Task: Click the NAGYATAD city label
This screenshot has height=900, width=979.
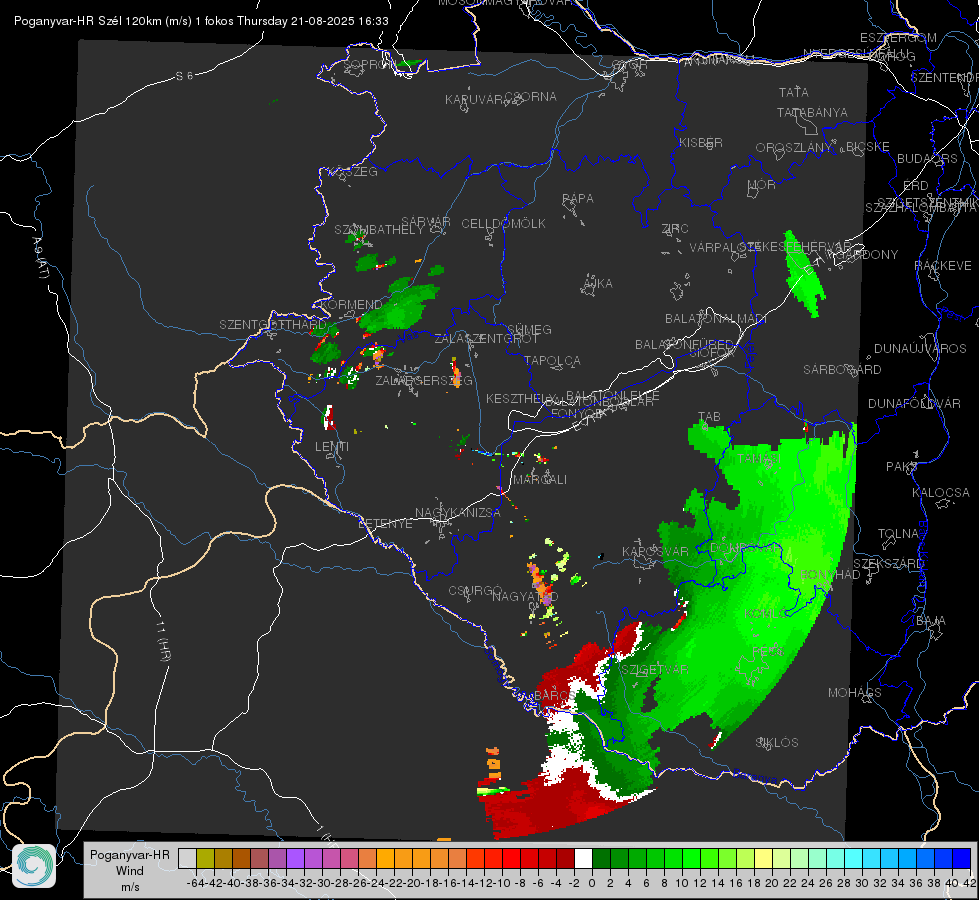Action: coord(525,597)
